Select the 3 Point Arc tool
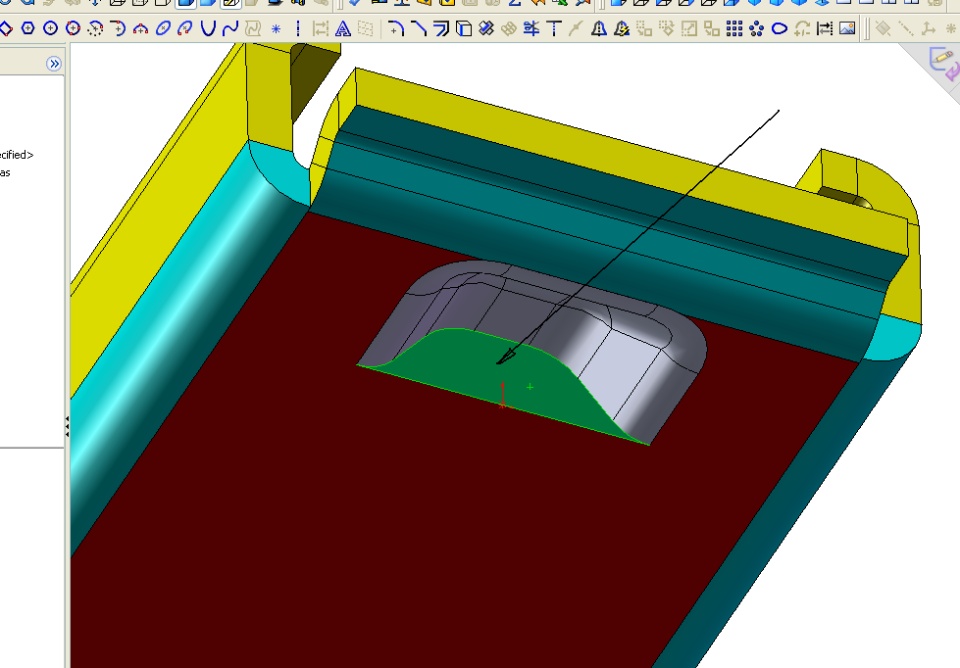This screenshot has height=668, width=960. (141, 28)
